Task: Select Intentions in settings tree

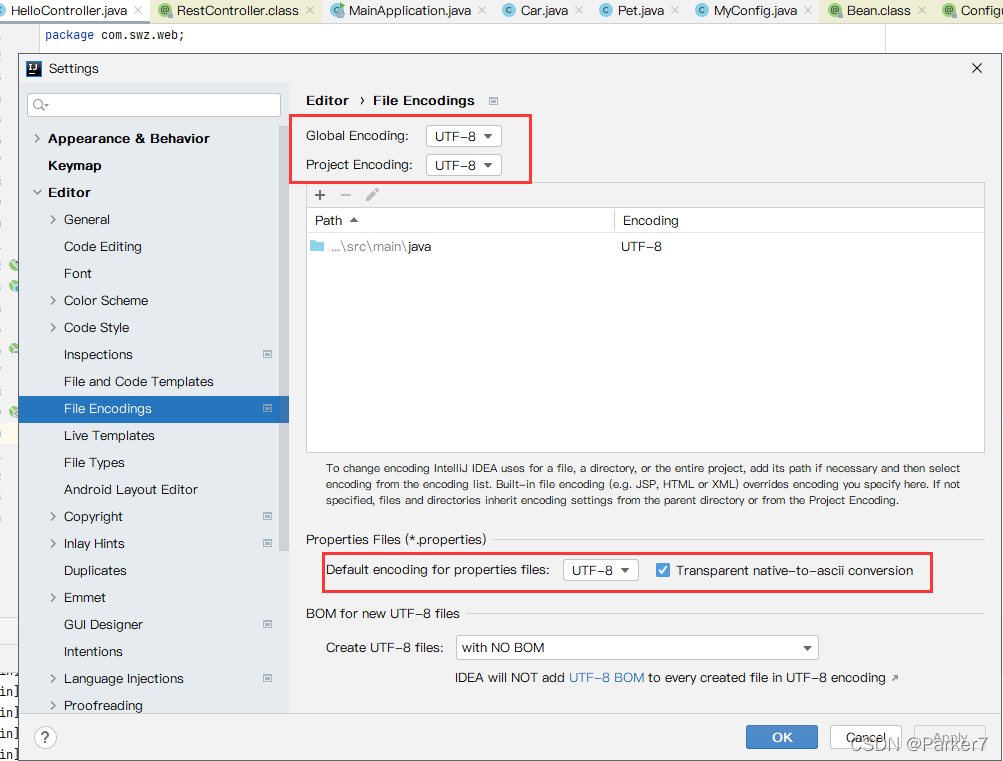Action: coord(93,652)
